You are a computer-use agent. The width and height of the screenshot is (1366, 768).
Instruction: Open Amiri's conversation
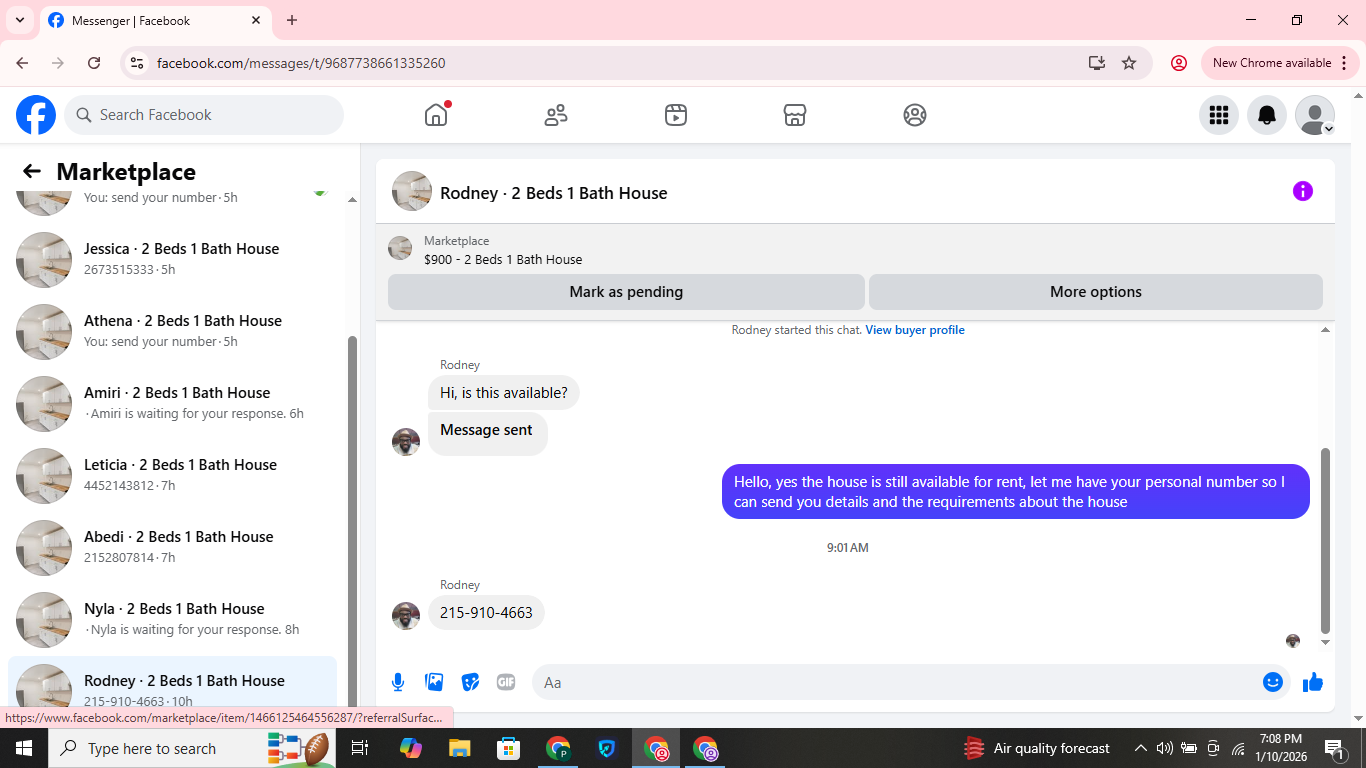[172, 403]
